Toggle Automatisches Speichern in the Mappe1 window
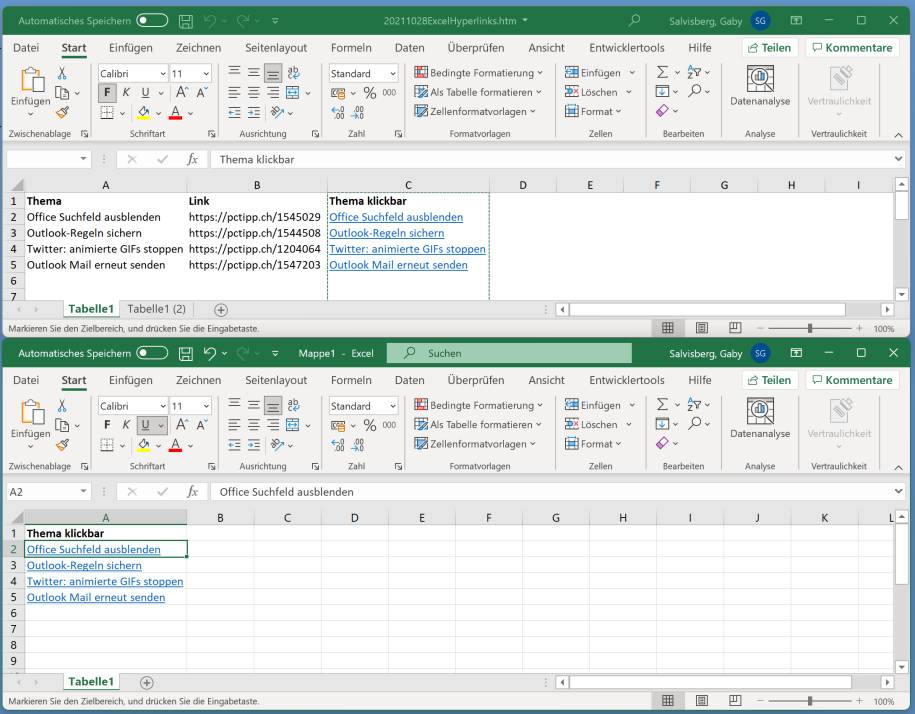915x714 pixels. click(x=152, y=353)
